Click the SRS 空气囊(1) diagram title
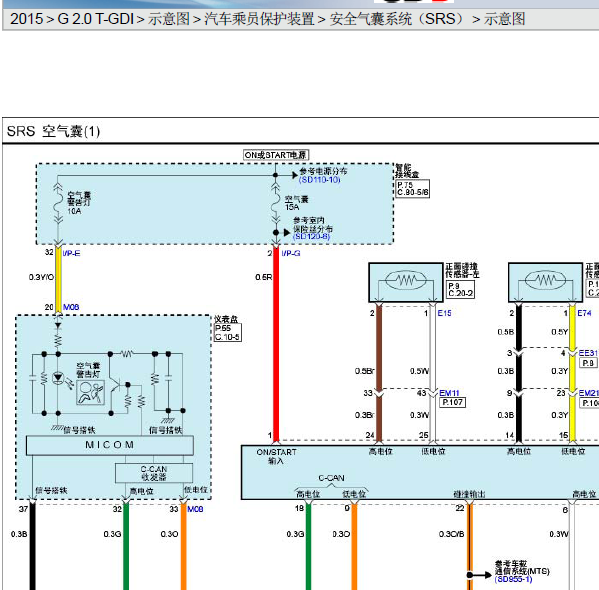 tap(53, 131)
